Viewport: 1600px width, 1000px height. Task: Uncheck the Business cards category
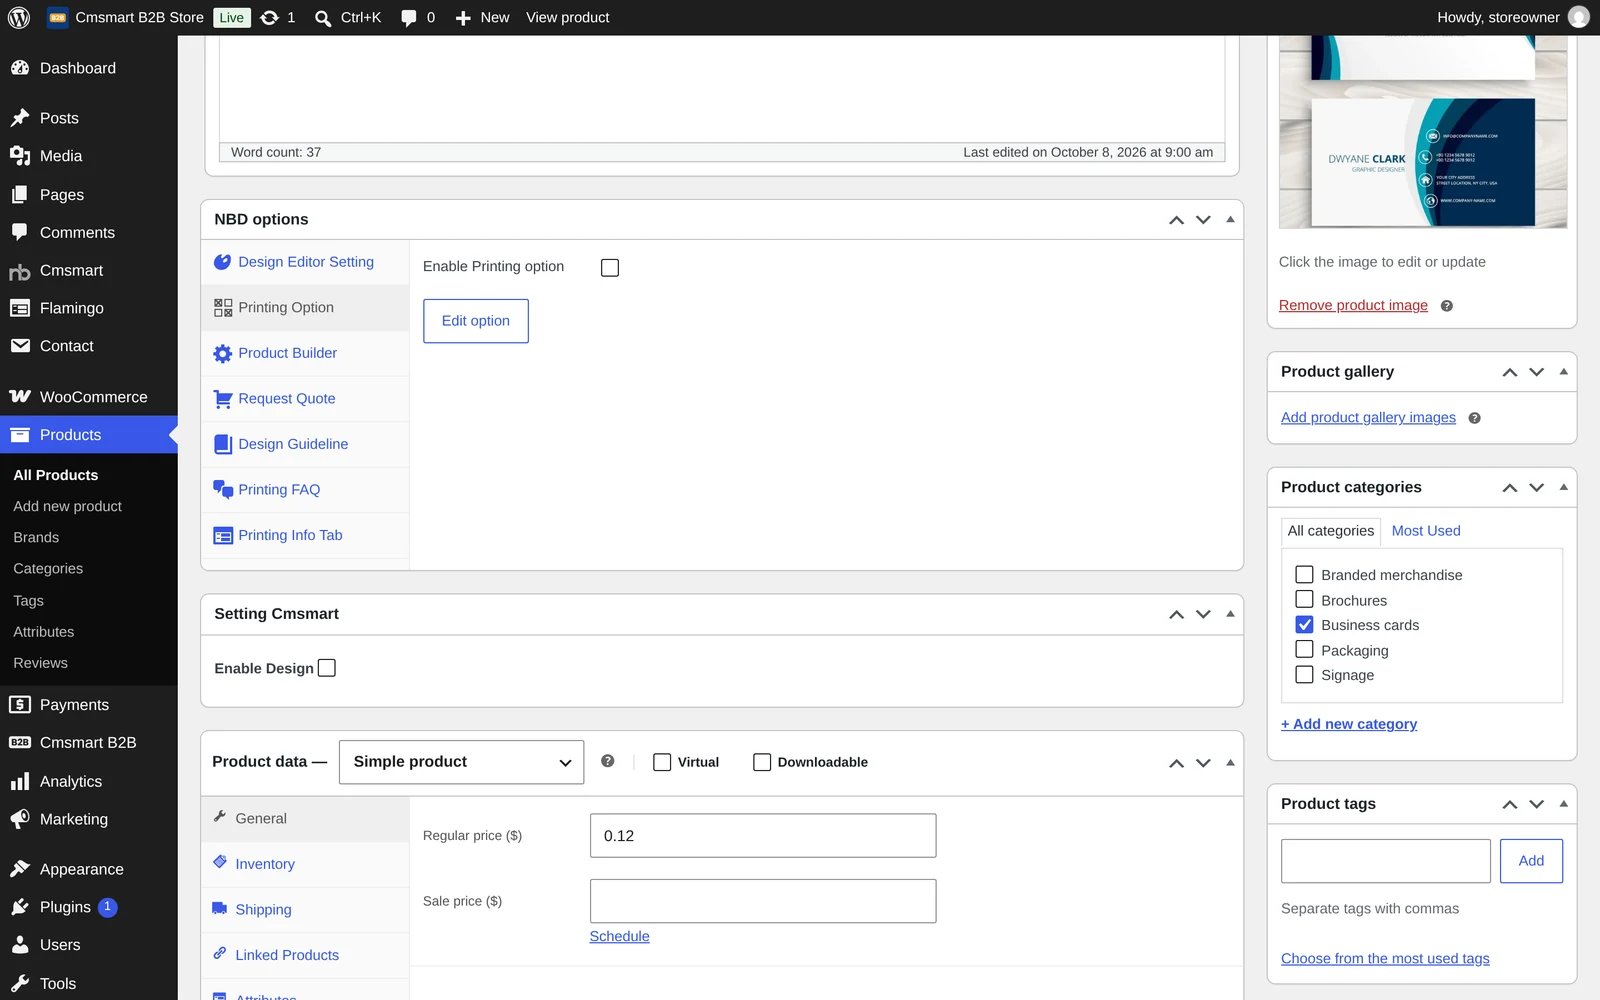tap(1304, 625)
